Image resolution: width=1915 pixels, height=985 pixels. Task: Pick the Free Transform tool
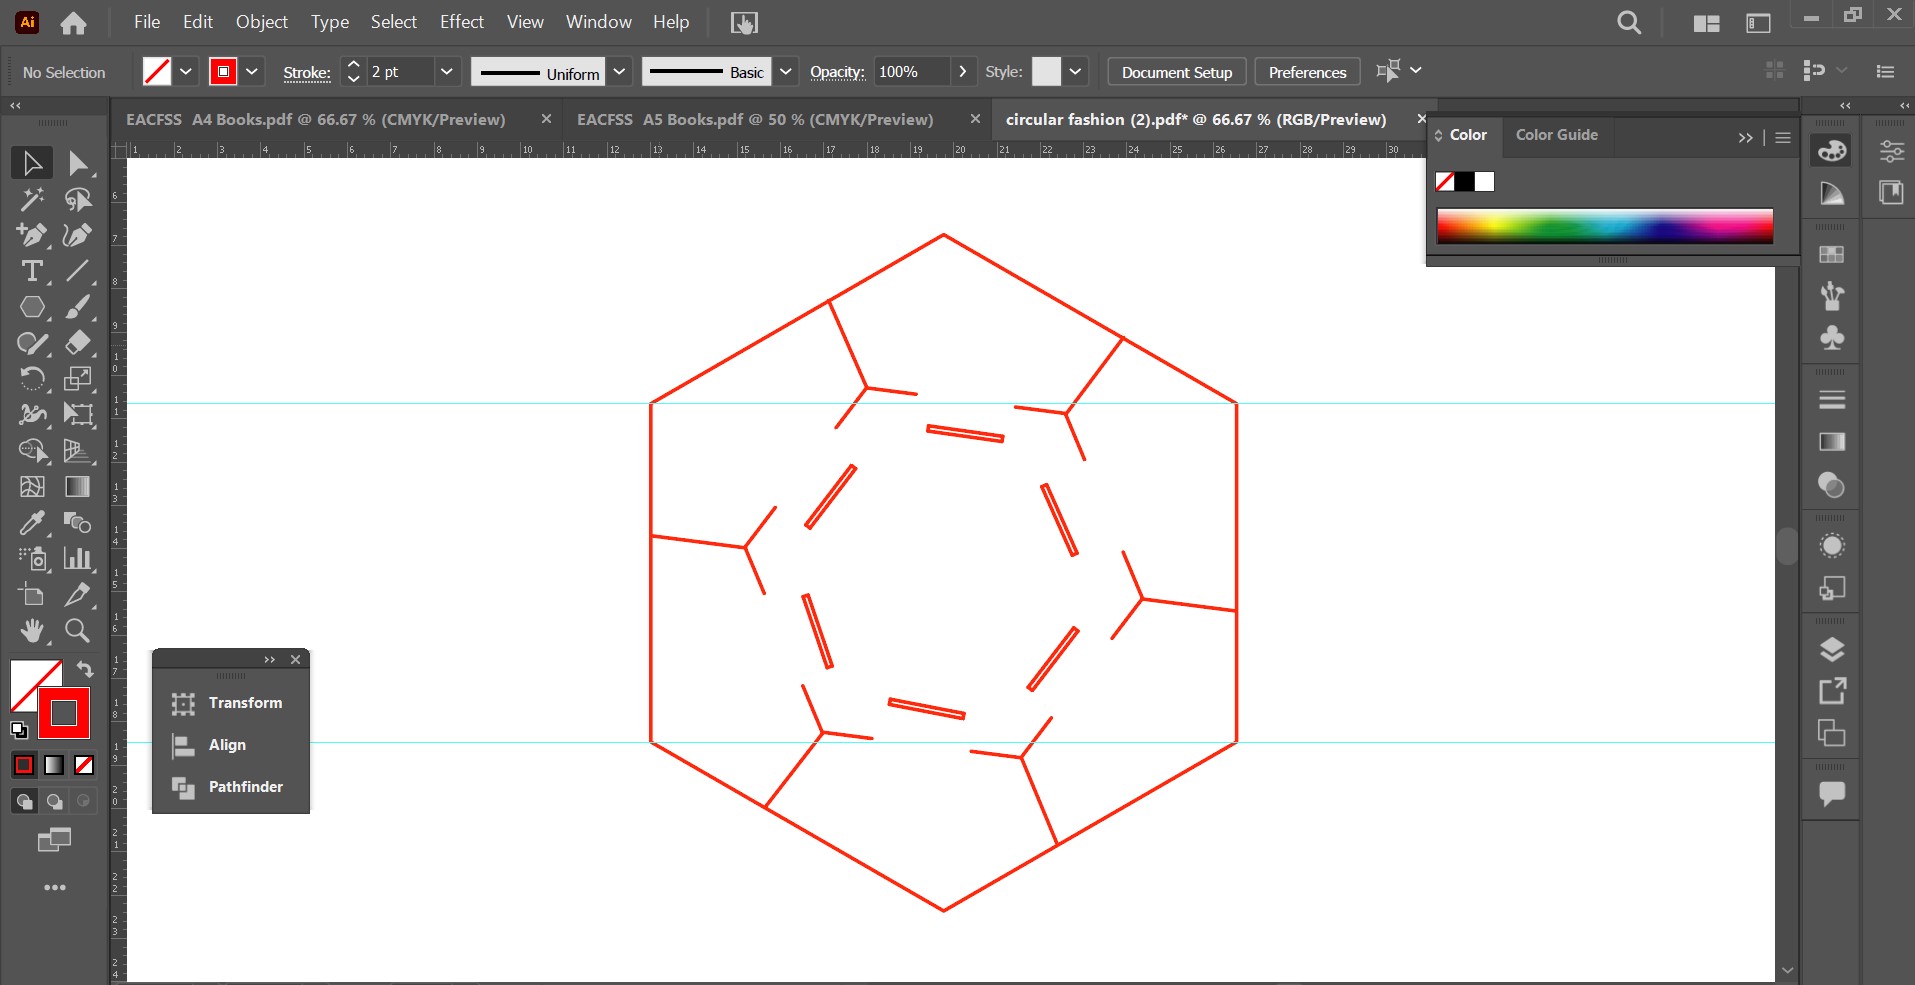[x=78, y=415]
